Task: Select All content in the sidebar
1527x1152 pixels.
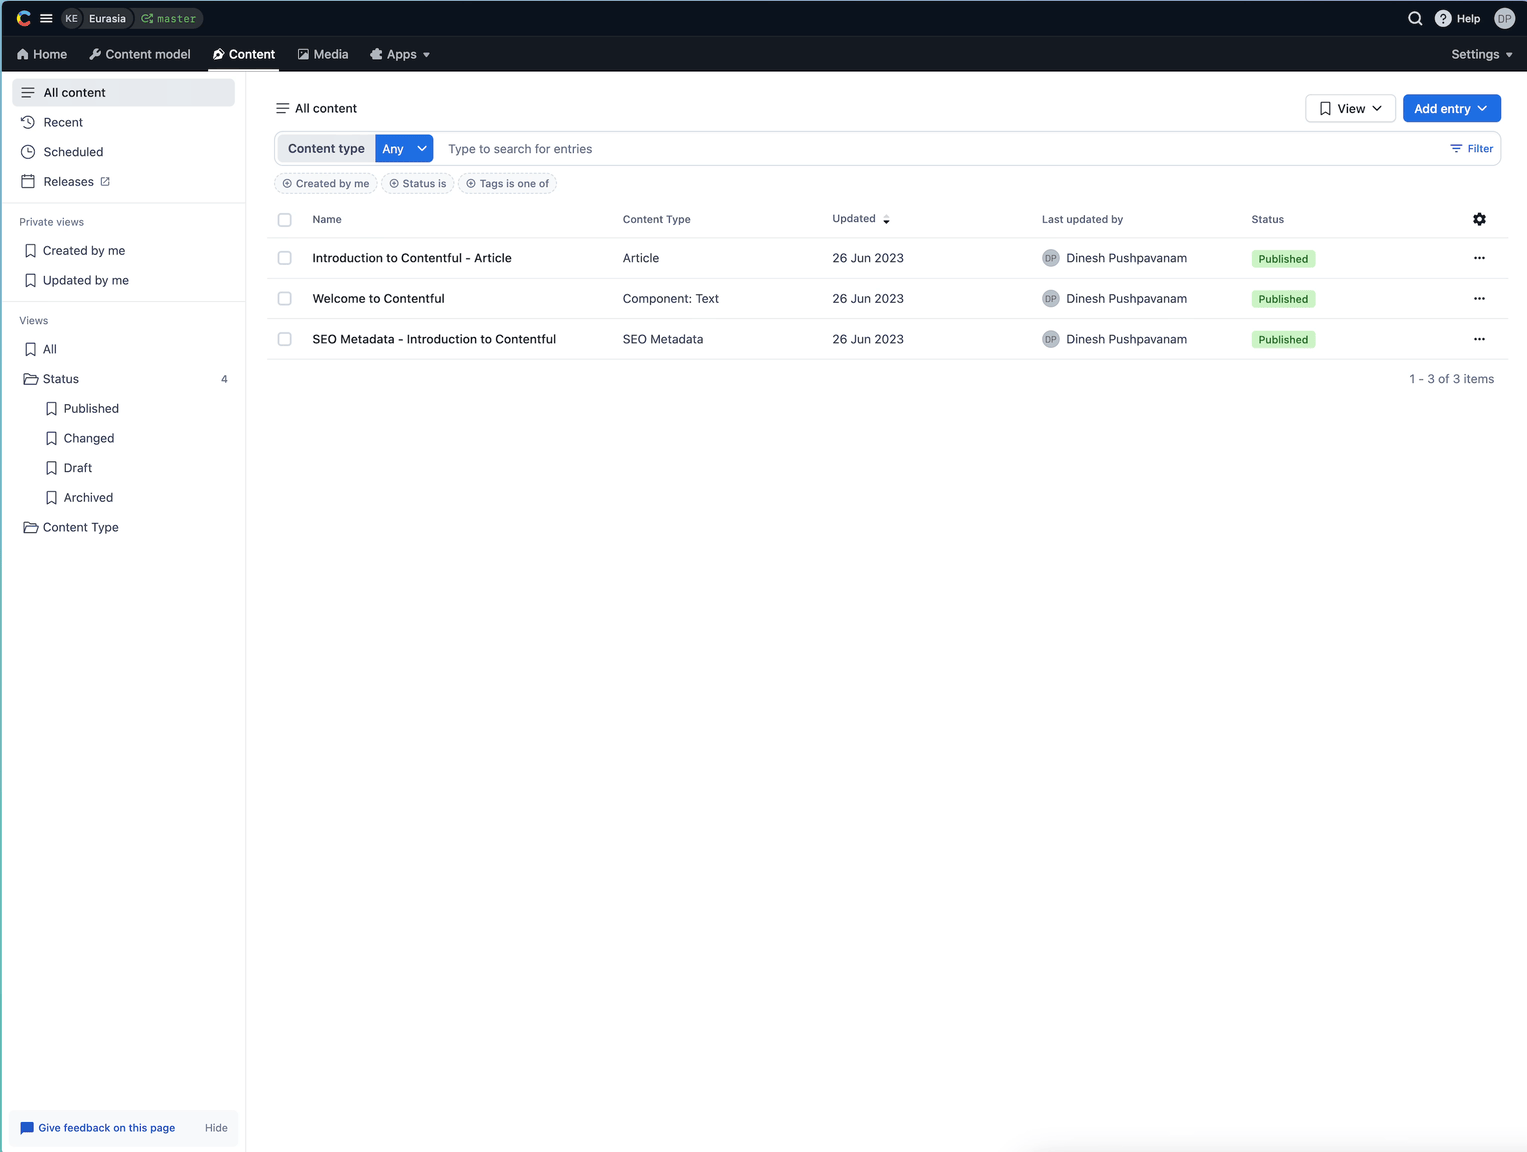Action: [123, 93]
